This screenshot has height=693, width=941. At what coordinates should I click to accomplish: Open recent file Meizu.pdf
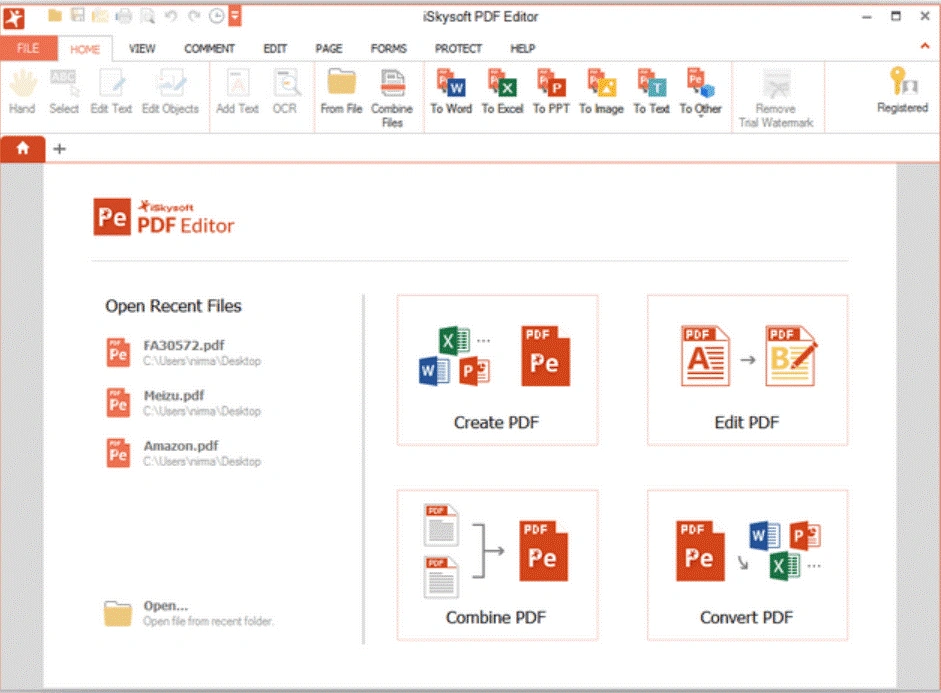tap(184, 403)
